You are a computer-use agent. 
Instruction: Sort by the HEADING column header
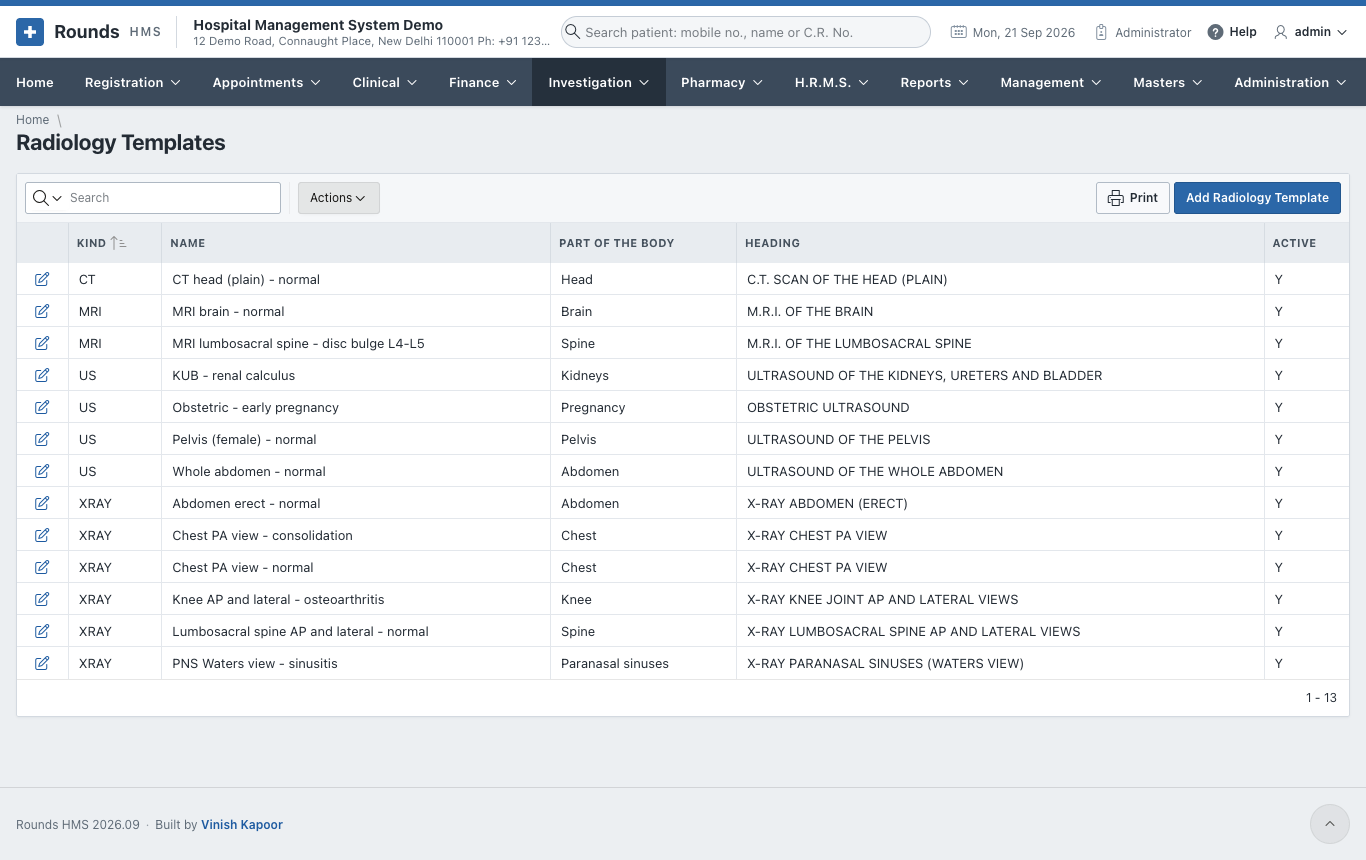tap(772, 243)
